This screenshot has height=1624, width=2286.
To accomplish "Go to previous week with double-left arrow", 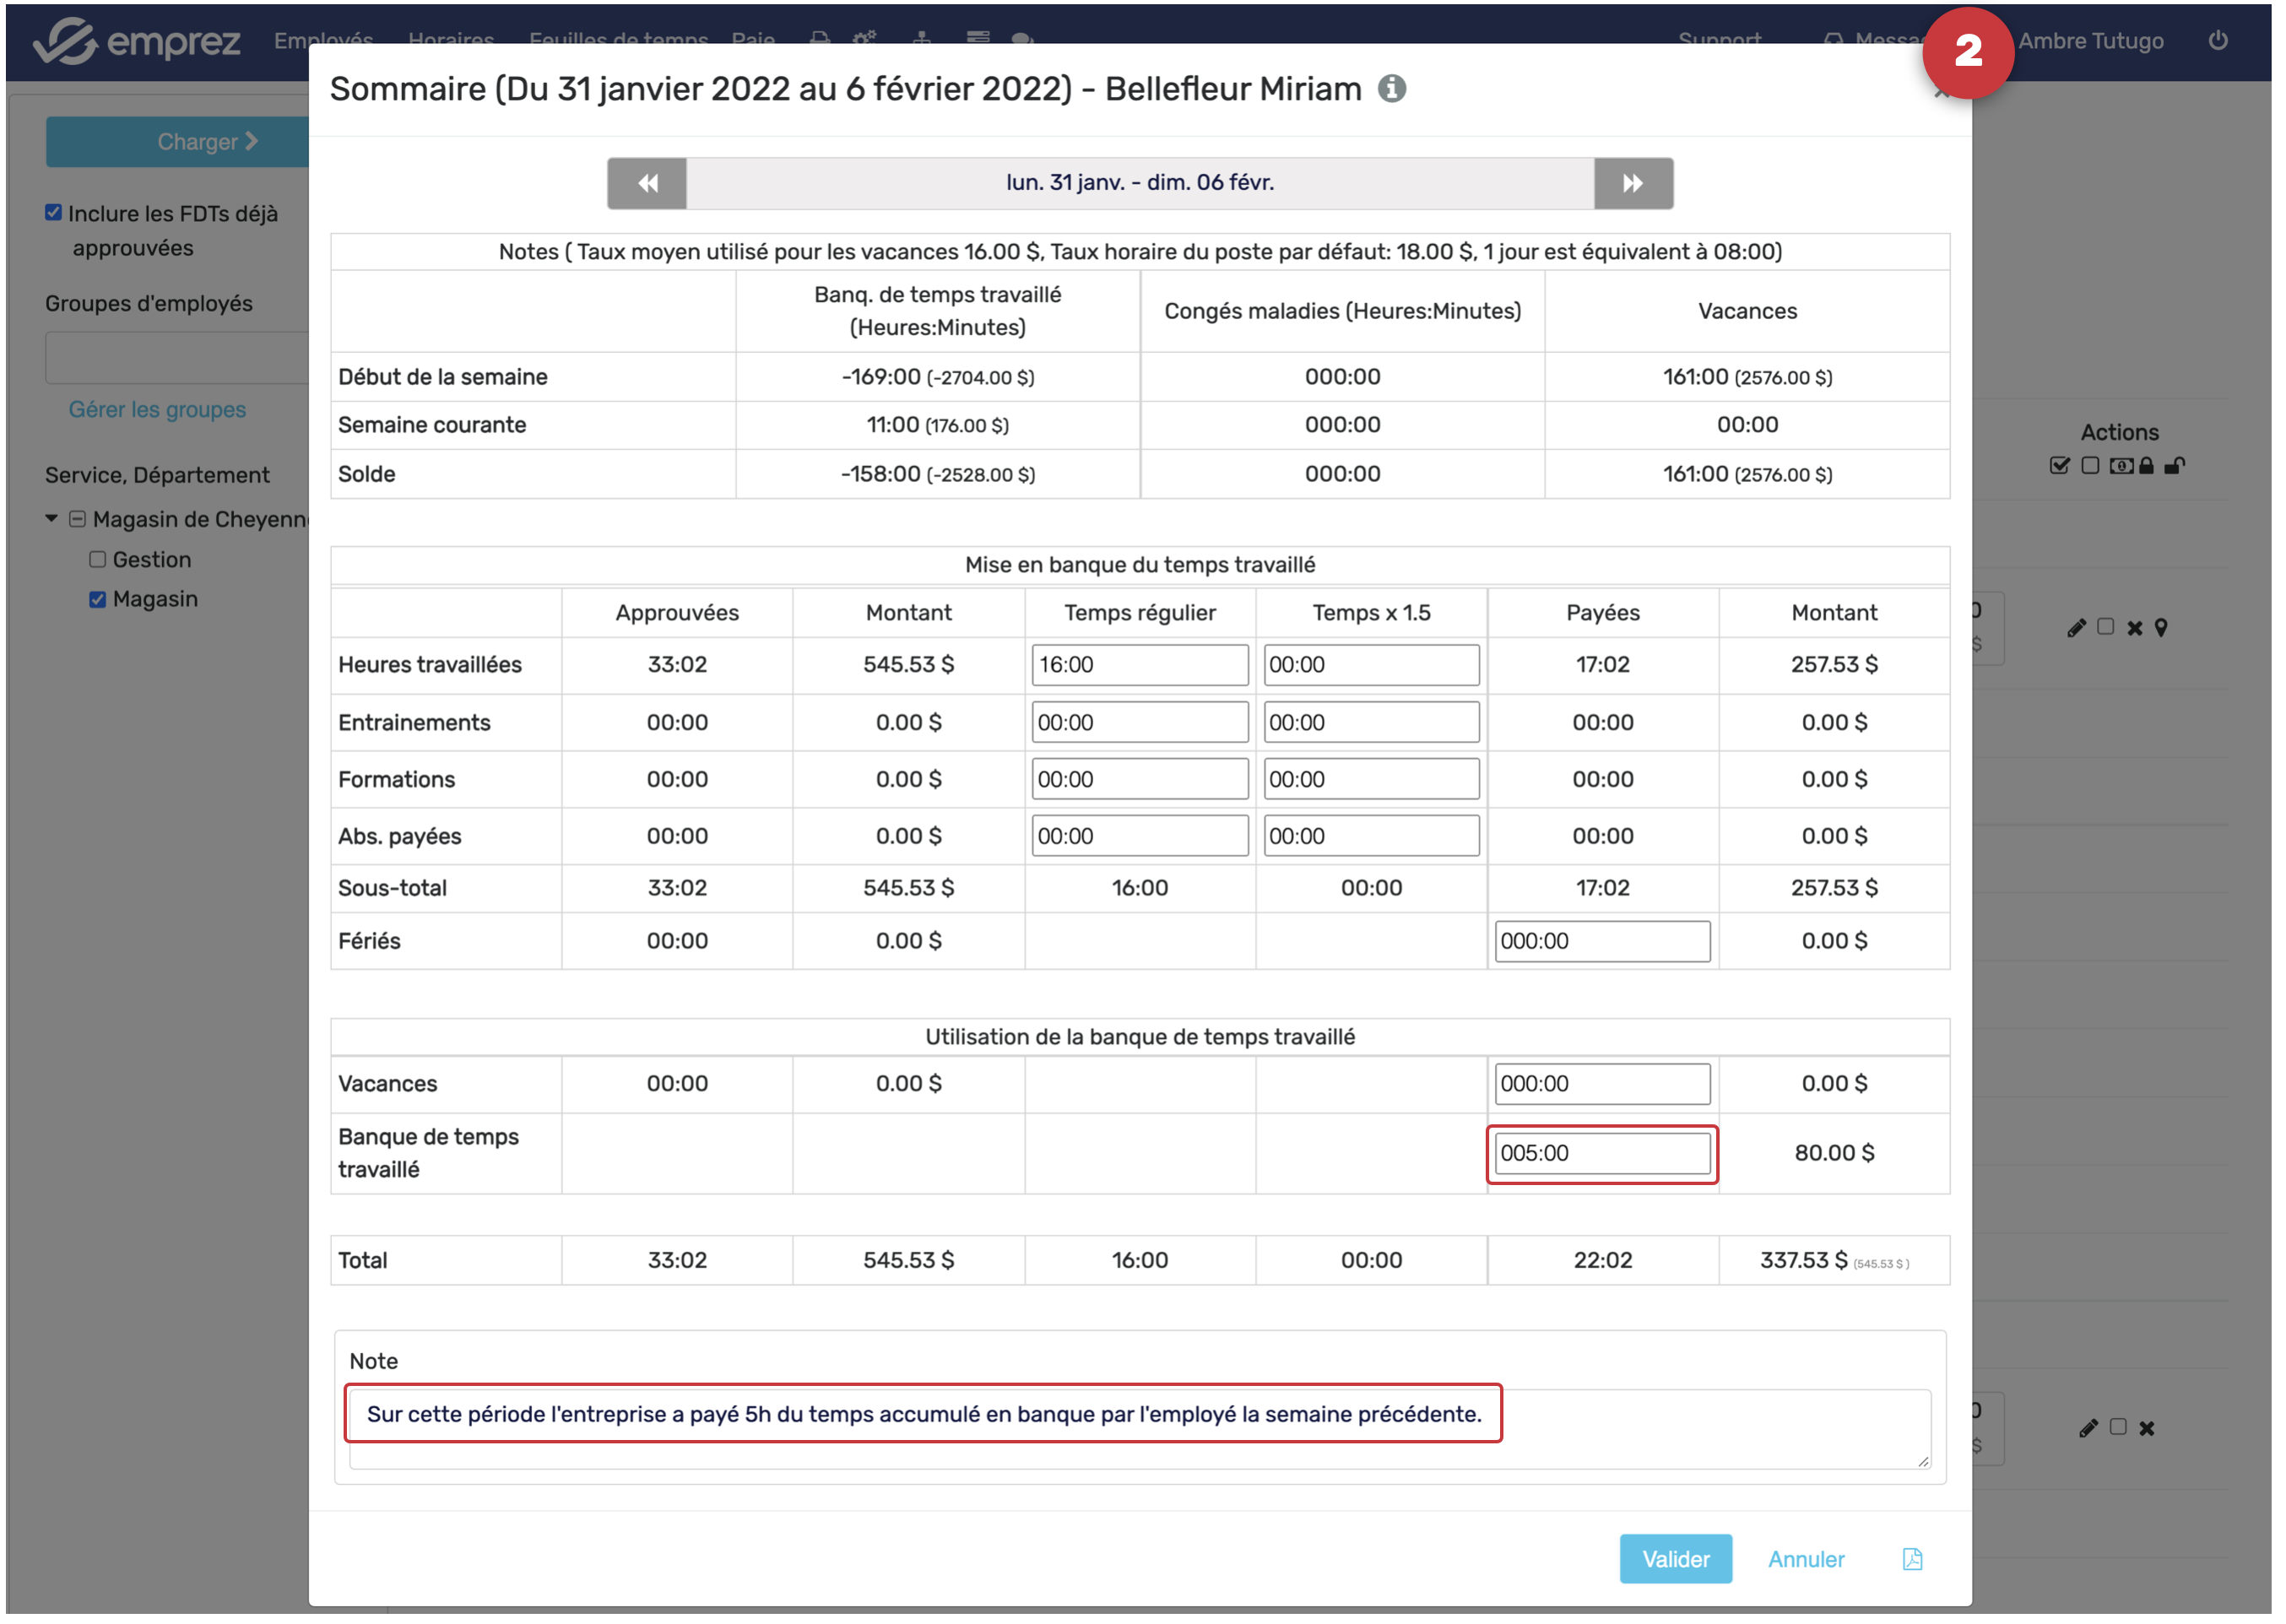I will (x=647, y=183).
